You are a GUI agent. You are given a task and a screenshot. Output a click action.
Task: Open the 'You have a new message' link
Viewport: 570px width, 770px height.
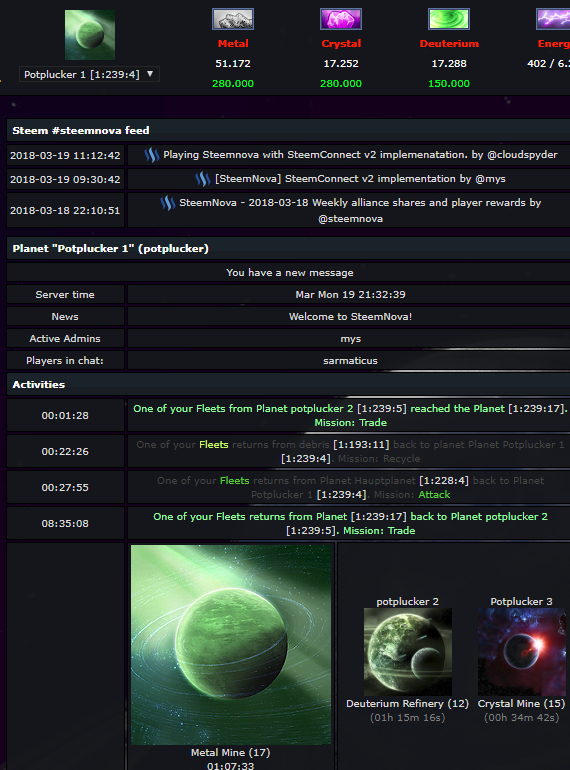290,273
